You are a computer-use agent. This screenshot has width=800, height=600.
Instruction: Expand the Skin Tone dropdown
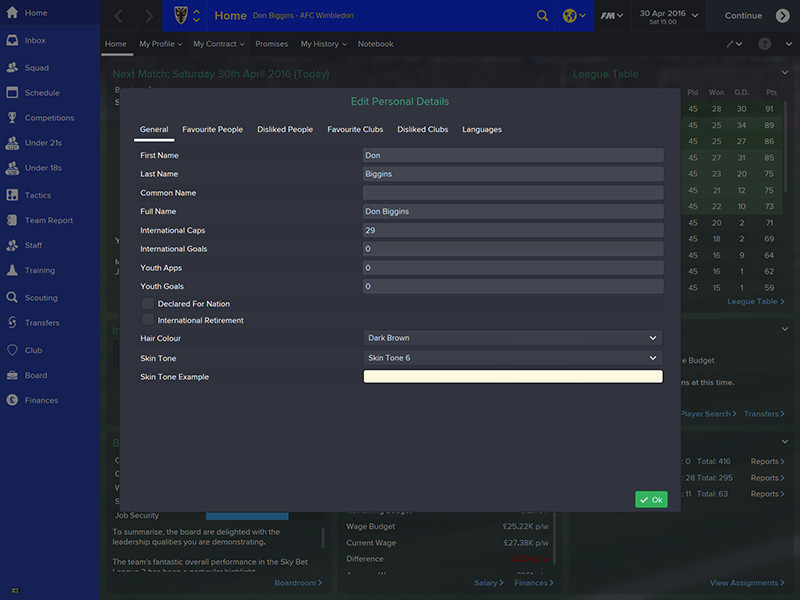click(x=513, y=358)
